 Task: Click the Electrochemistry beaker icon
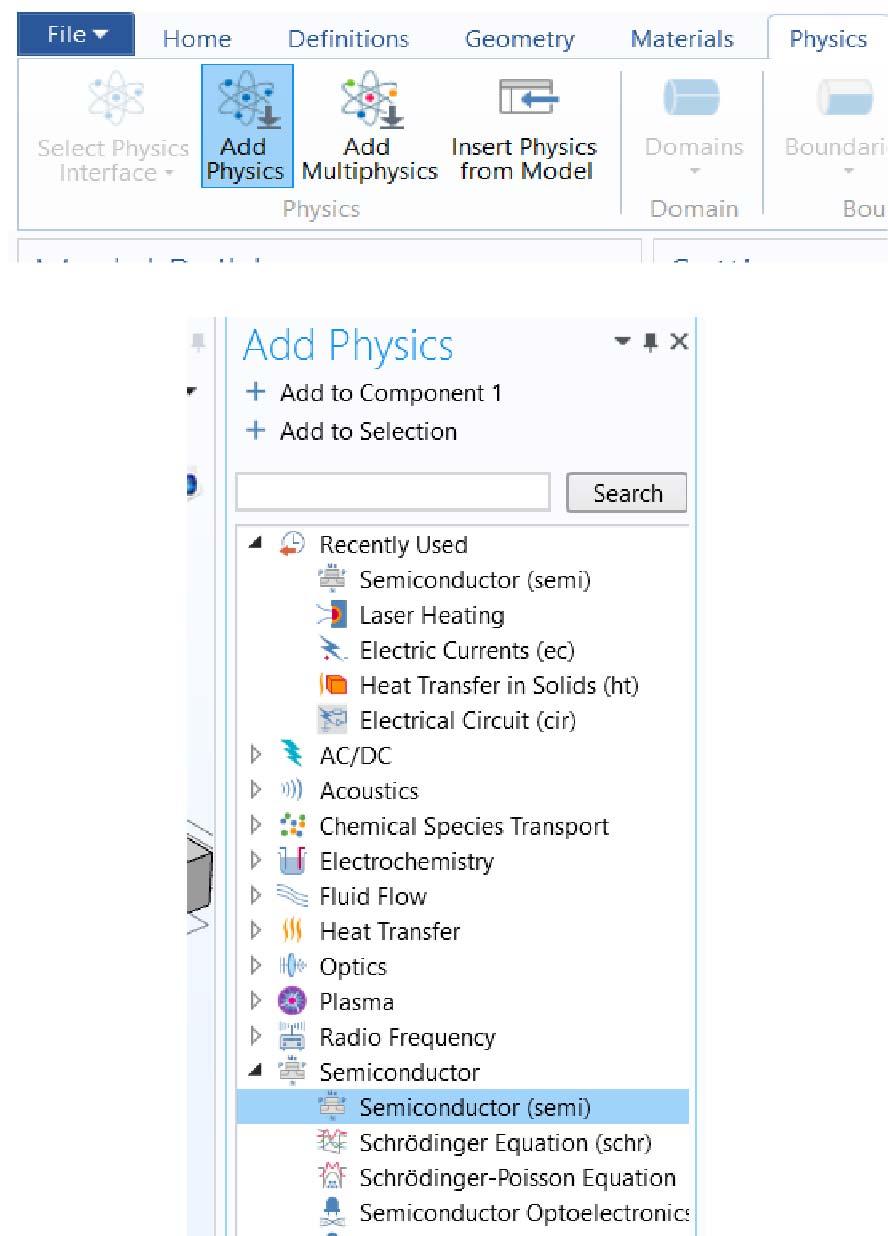292,861
